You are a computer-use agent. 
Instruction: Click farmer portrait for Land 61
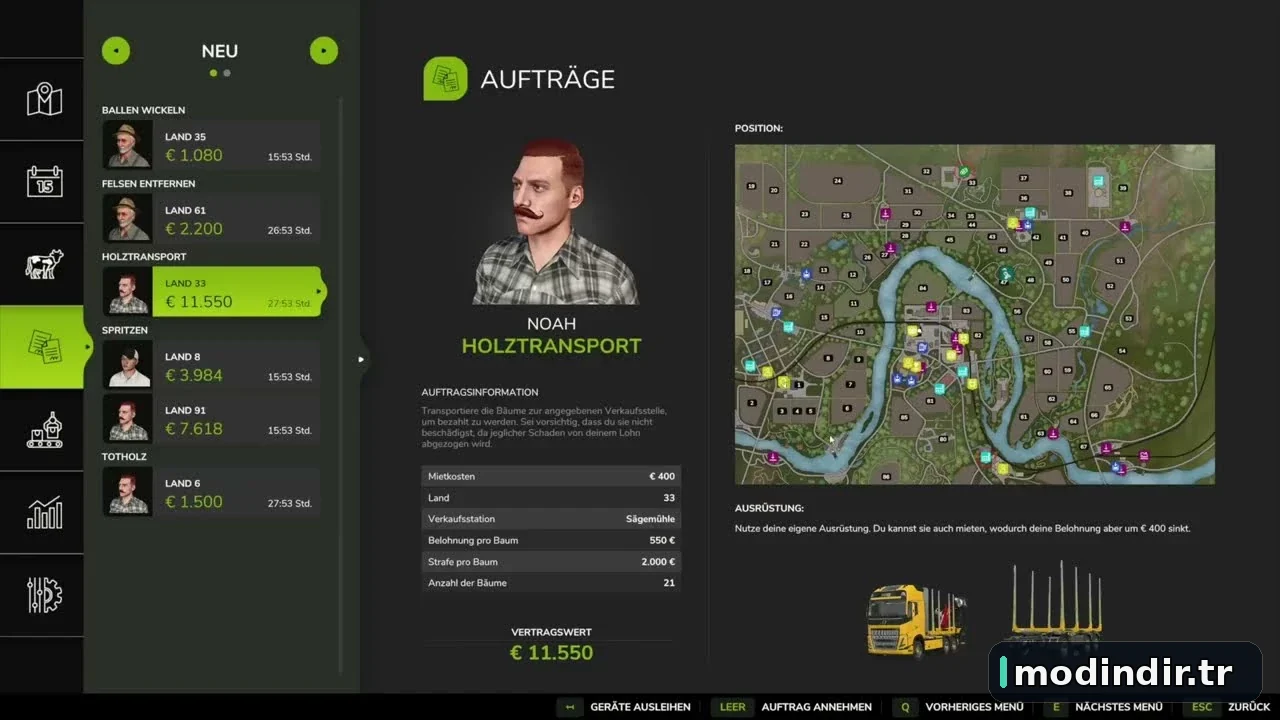pos(128,218)
